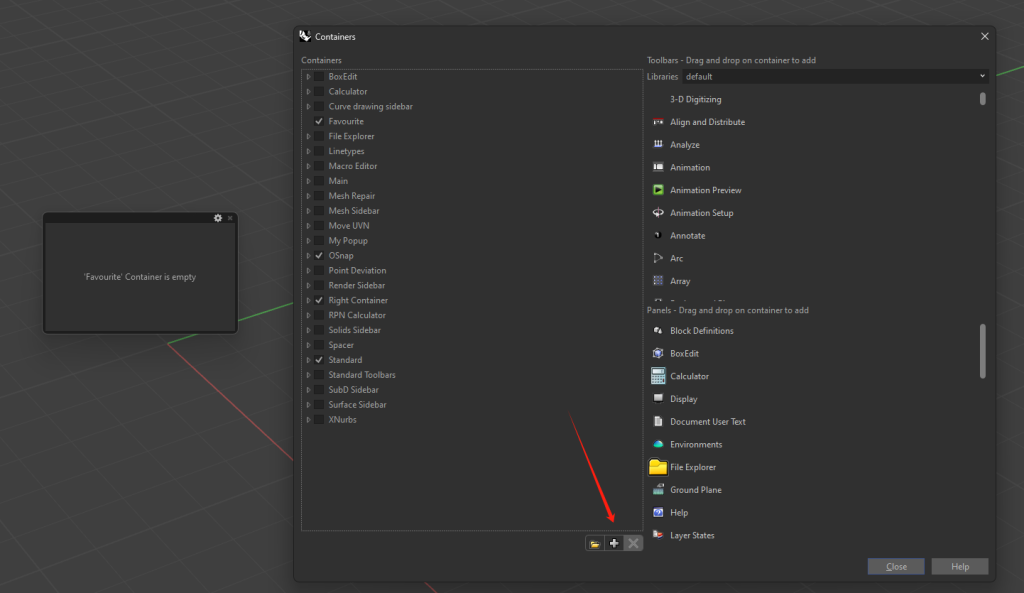The height and width of the screenshot is (593, 1024).
Task: Open the gear settings on Favourite container
Action: 217,218
